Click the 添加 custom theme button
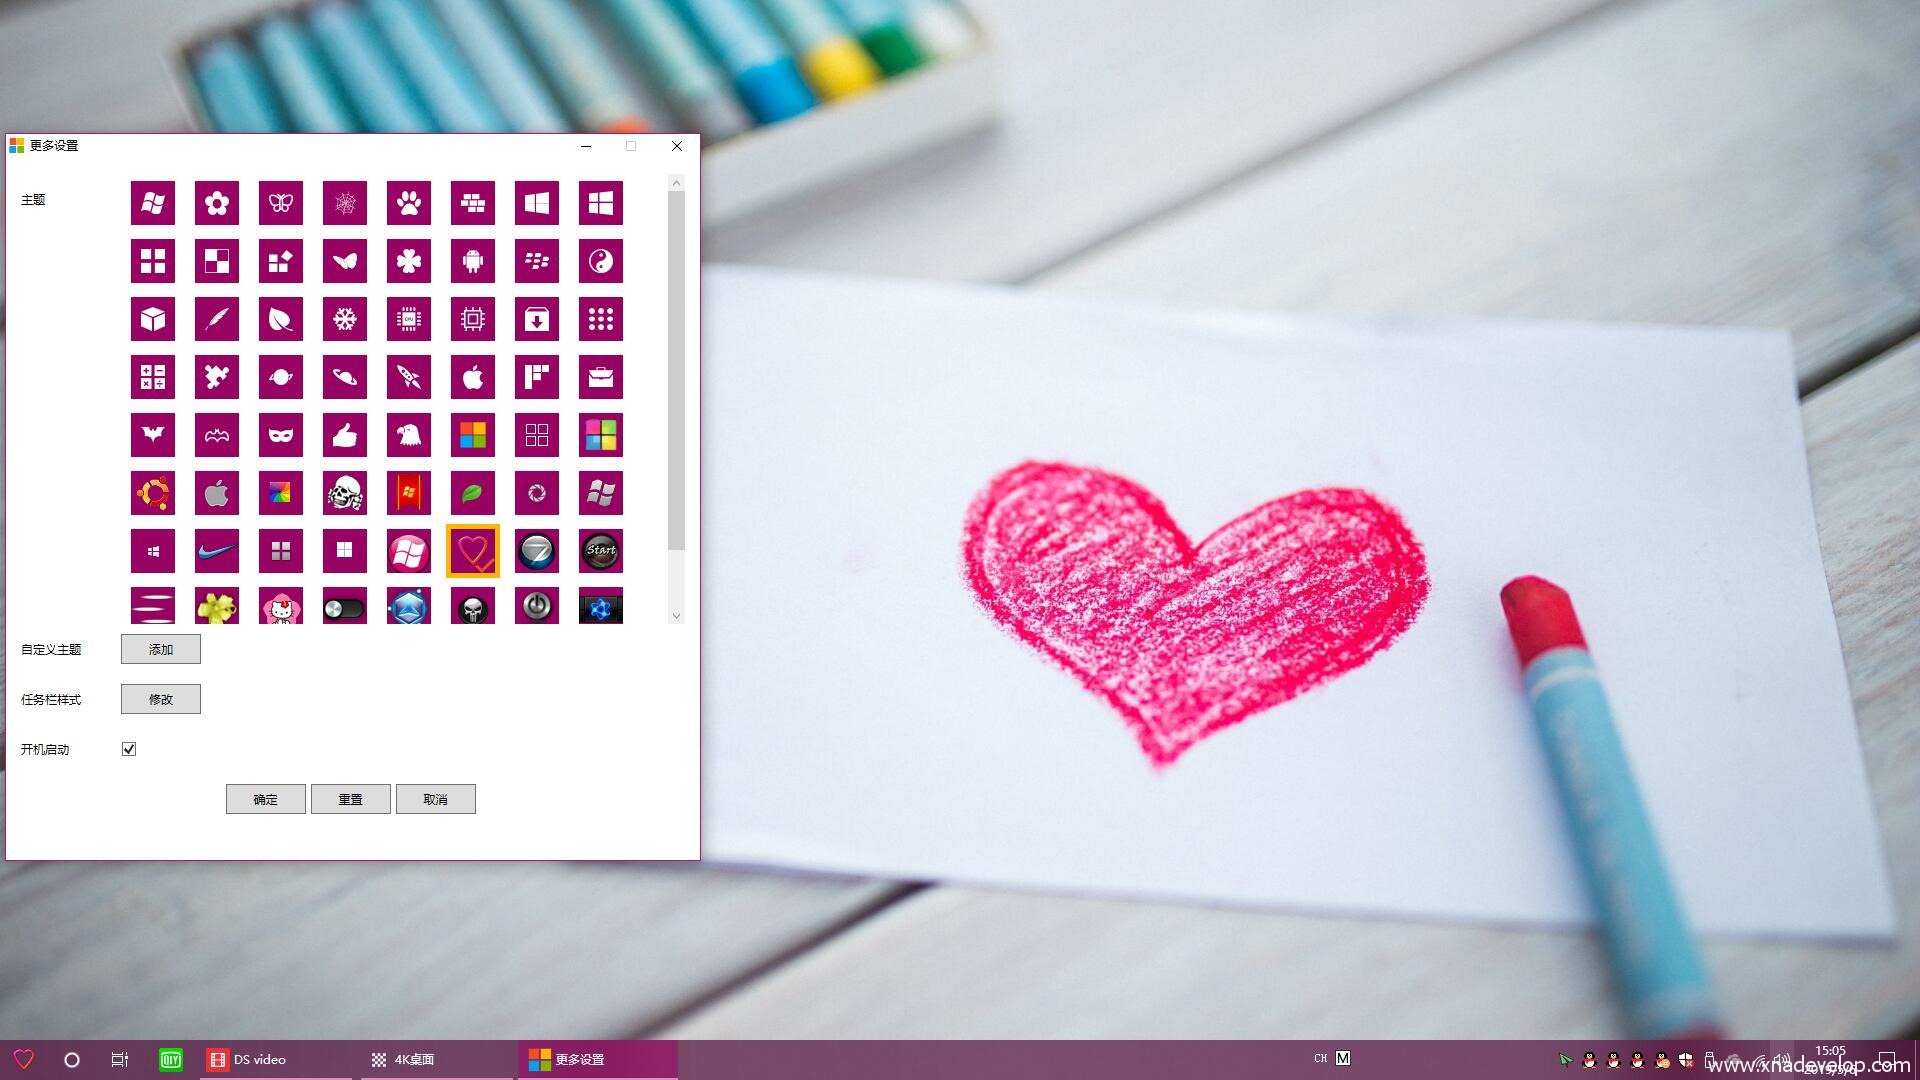 pos(160,649)
